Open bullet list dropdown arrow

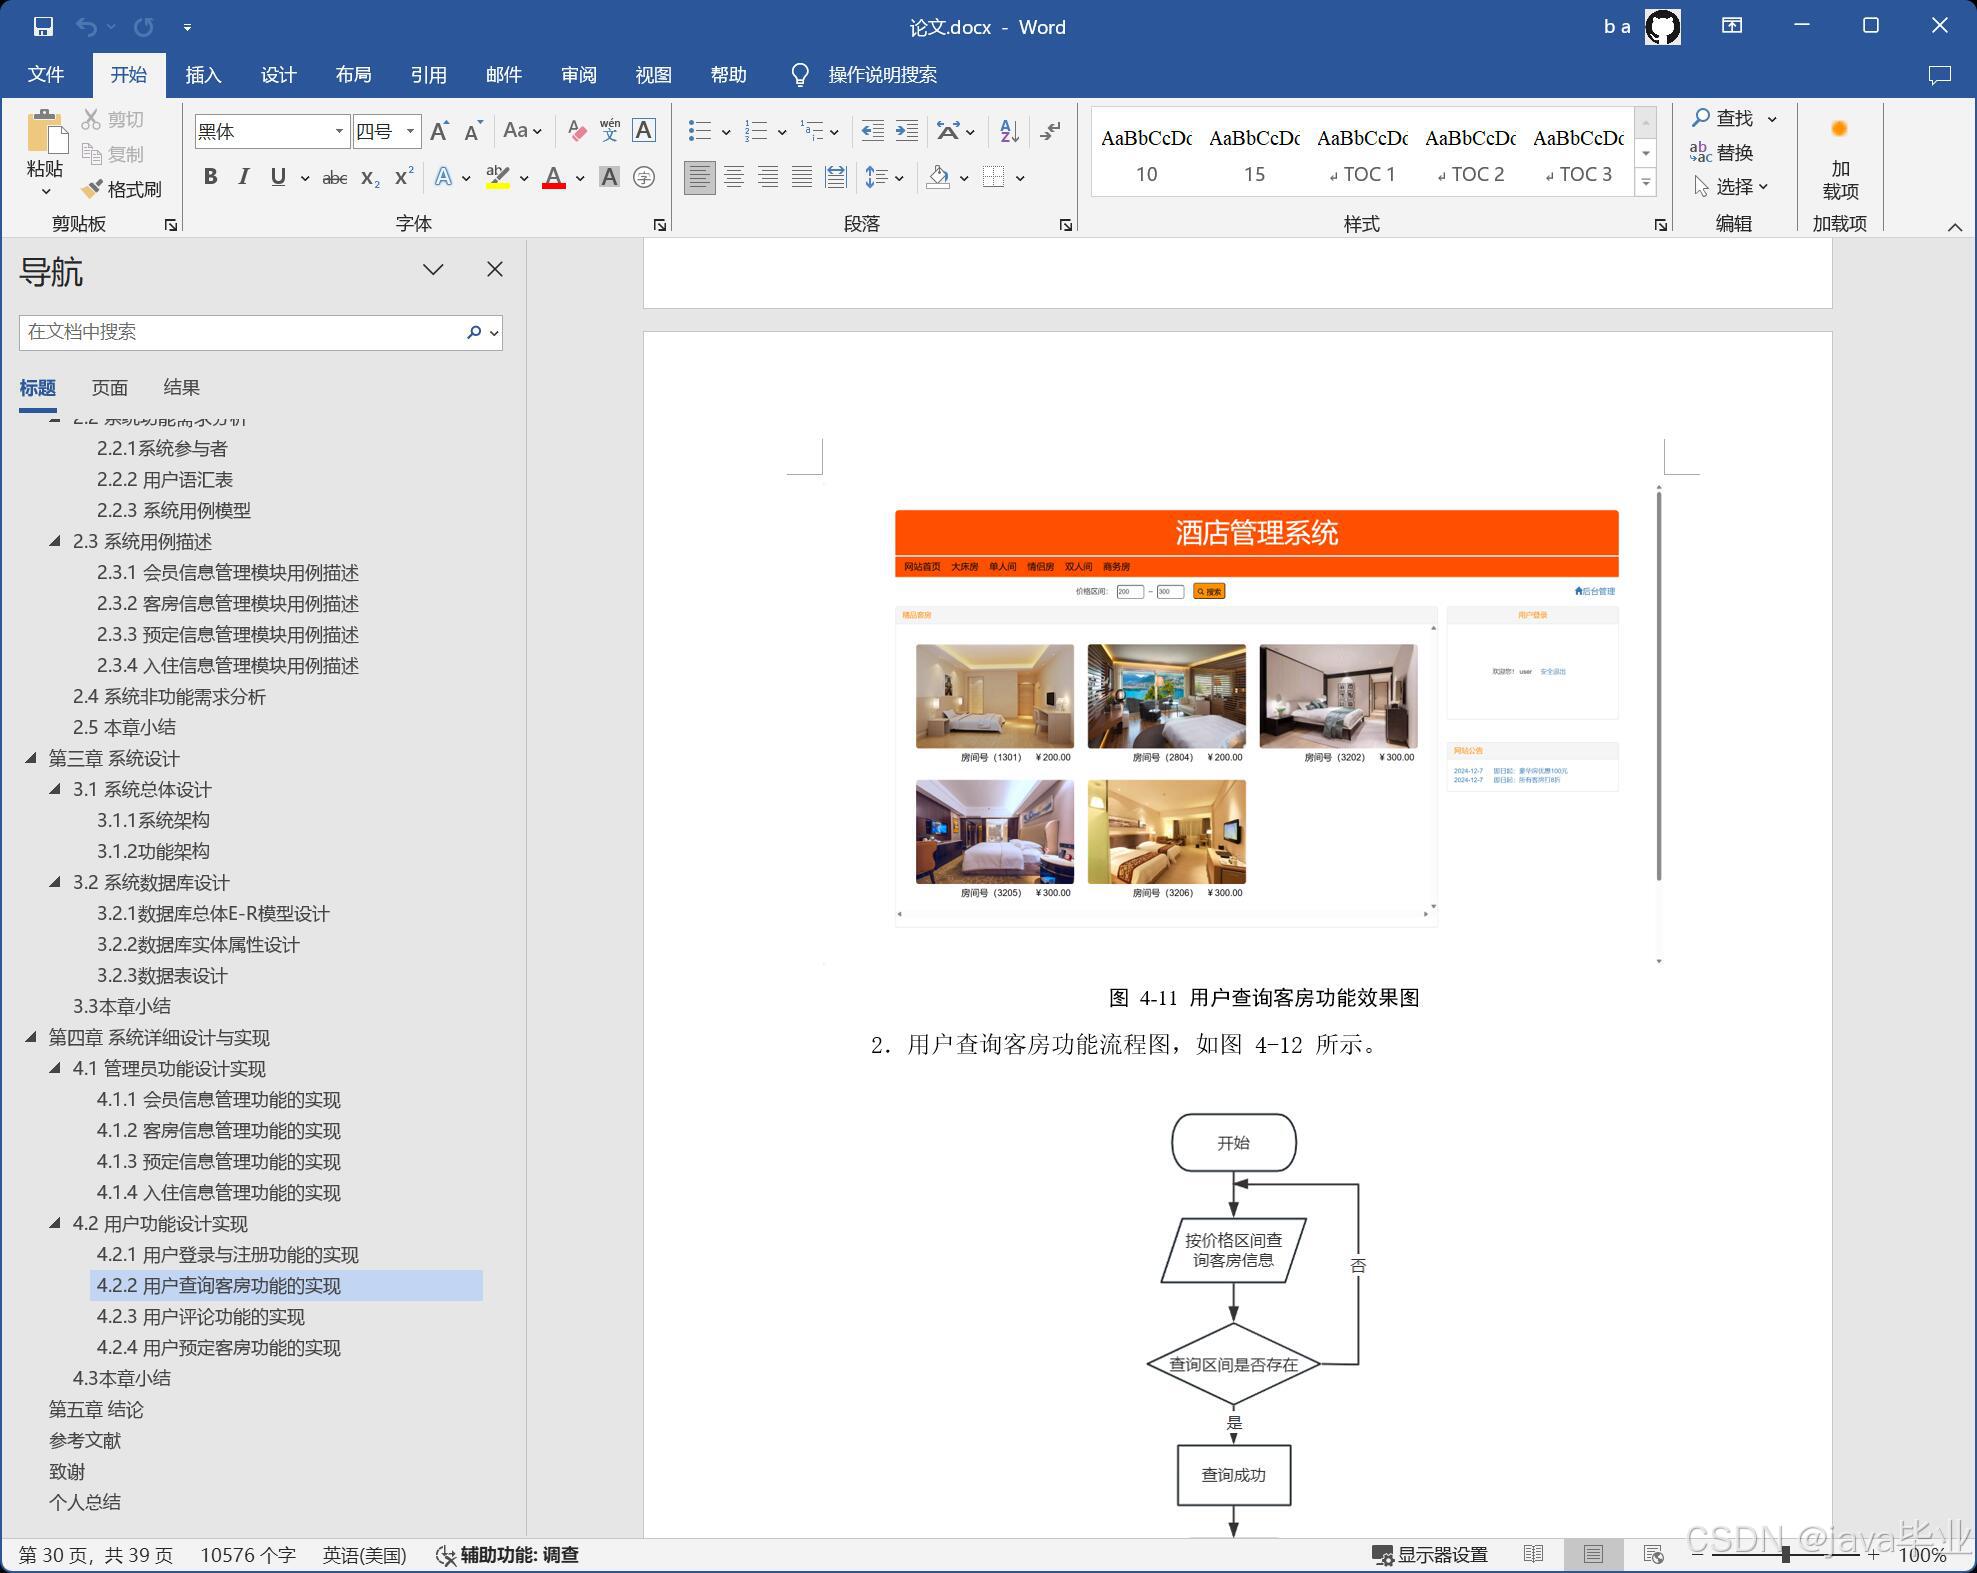click(726, 132)
